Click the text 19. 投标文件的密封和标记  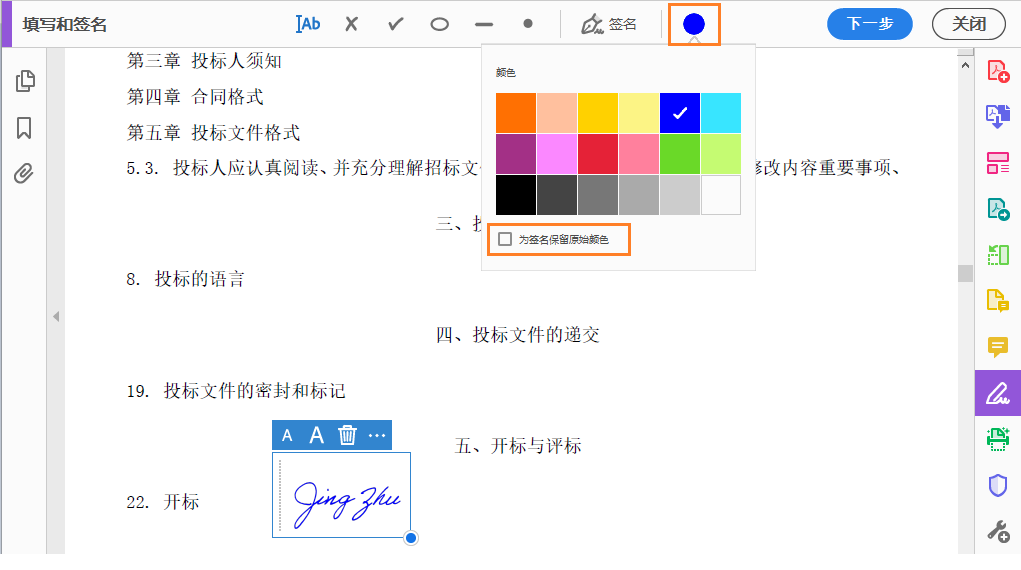(236, 391)
